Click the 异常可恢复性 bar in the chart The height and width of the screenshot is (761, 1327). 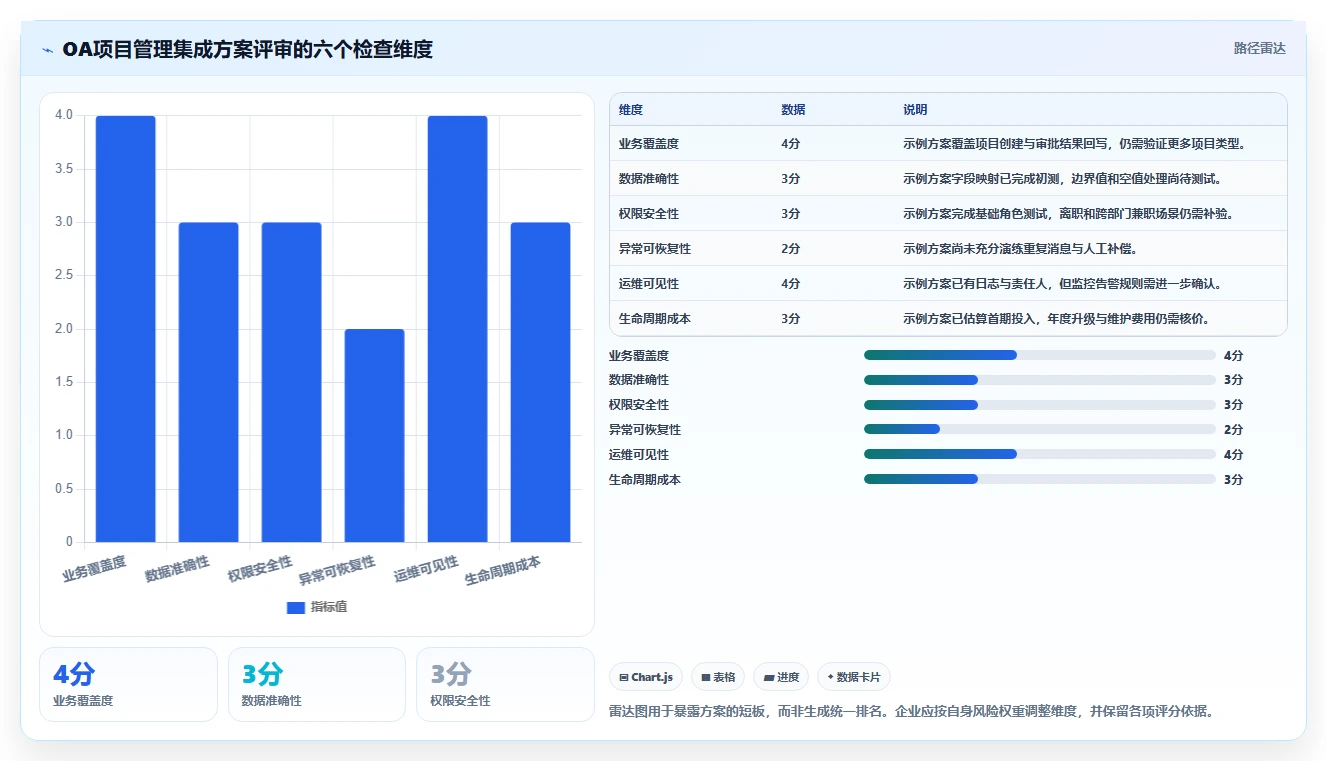375,436
